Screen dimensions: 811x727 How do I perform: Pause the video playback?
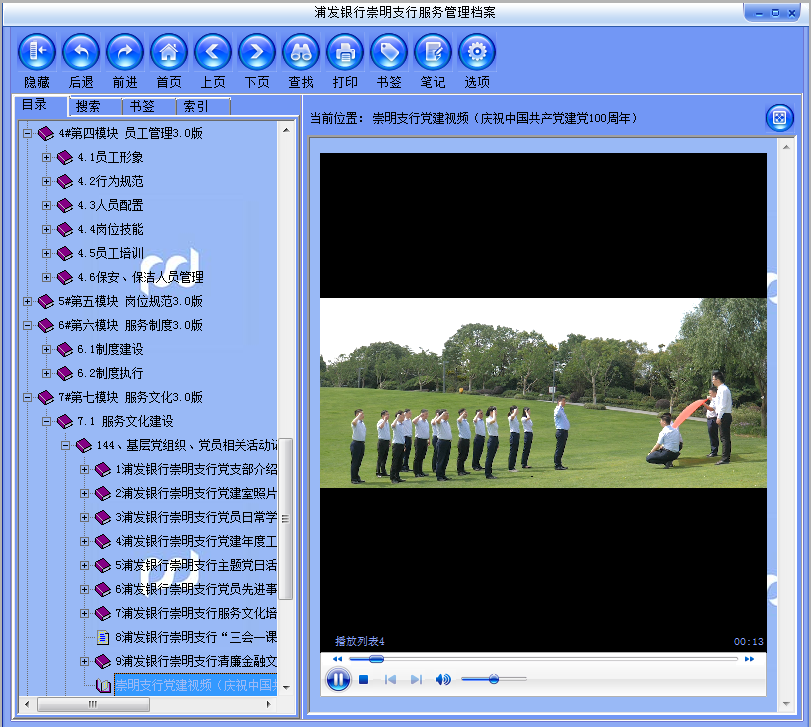[x=338, y=679]
